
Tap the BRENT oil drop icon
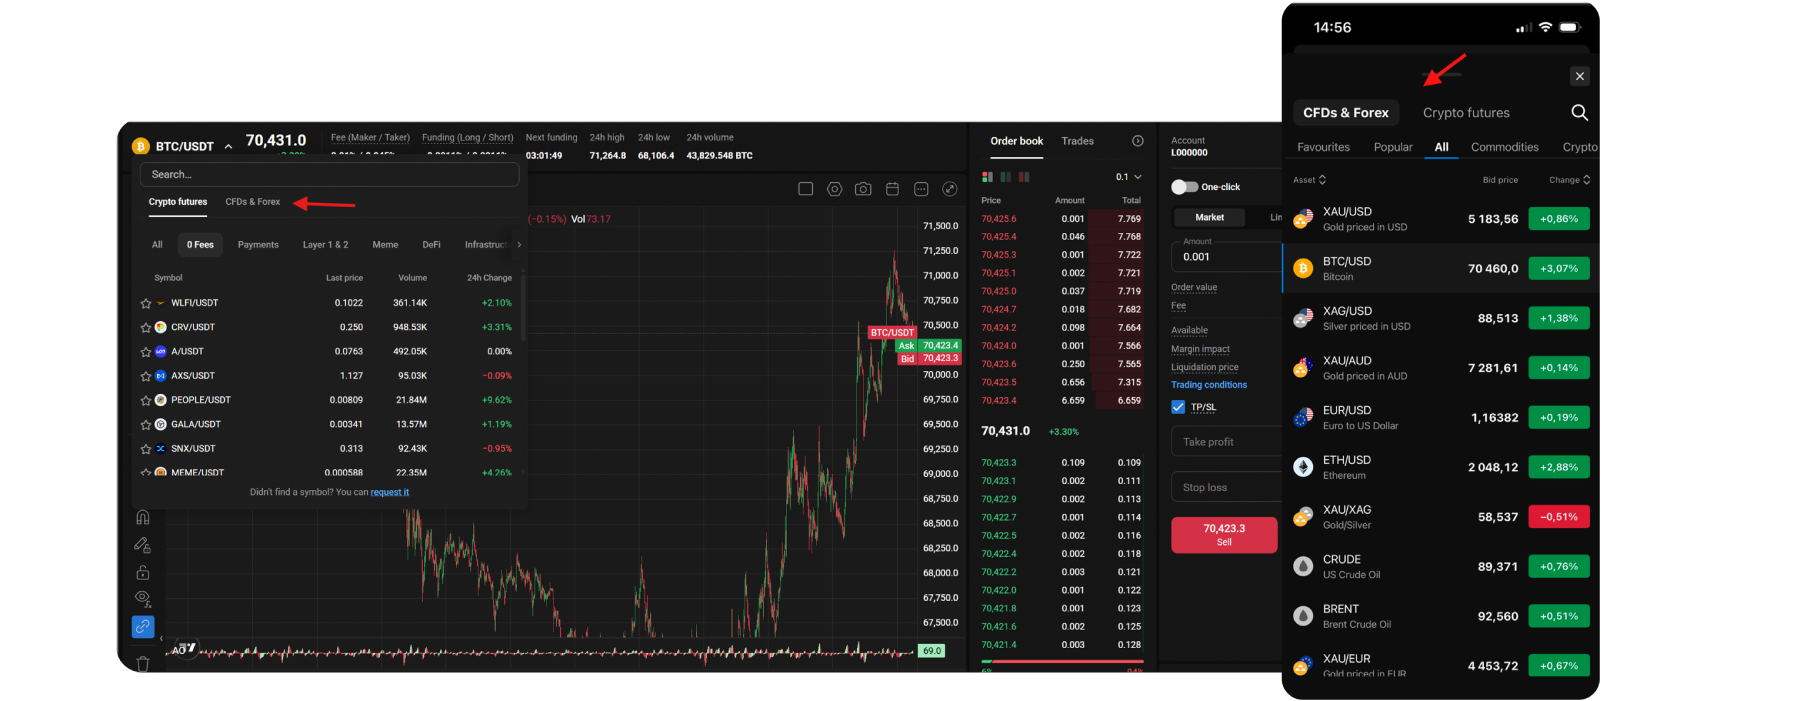tap(1303, 616)
